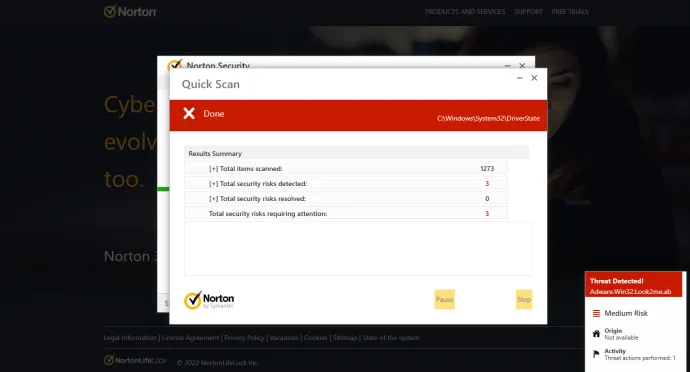Click the Medium Risk bars icon

point(596,313)
